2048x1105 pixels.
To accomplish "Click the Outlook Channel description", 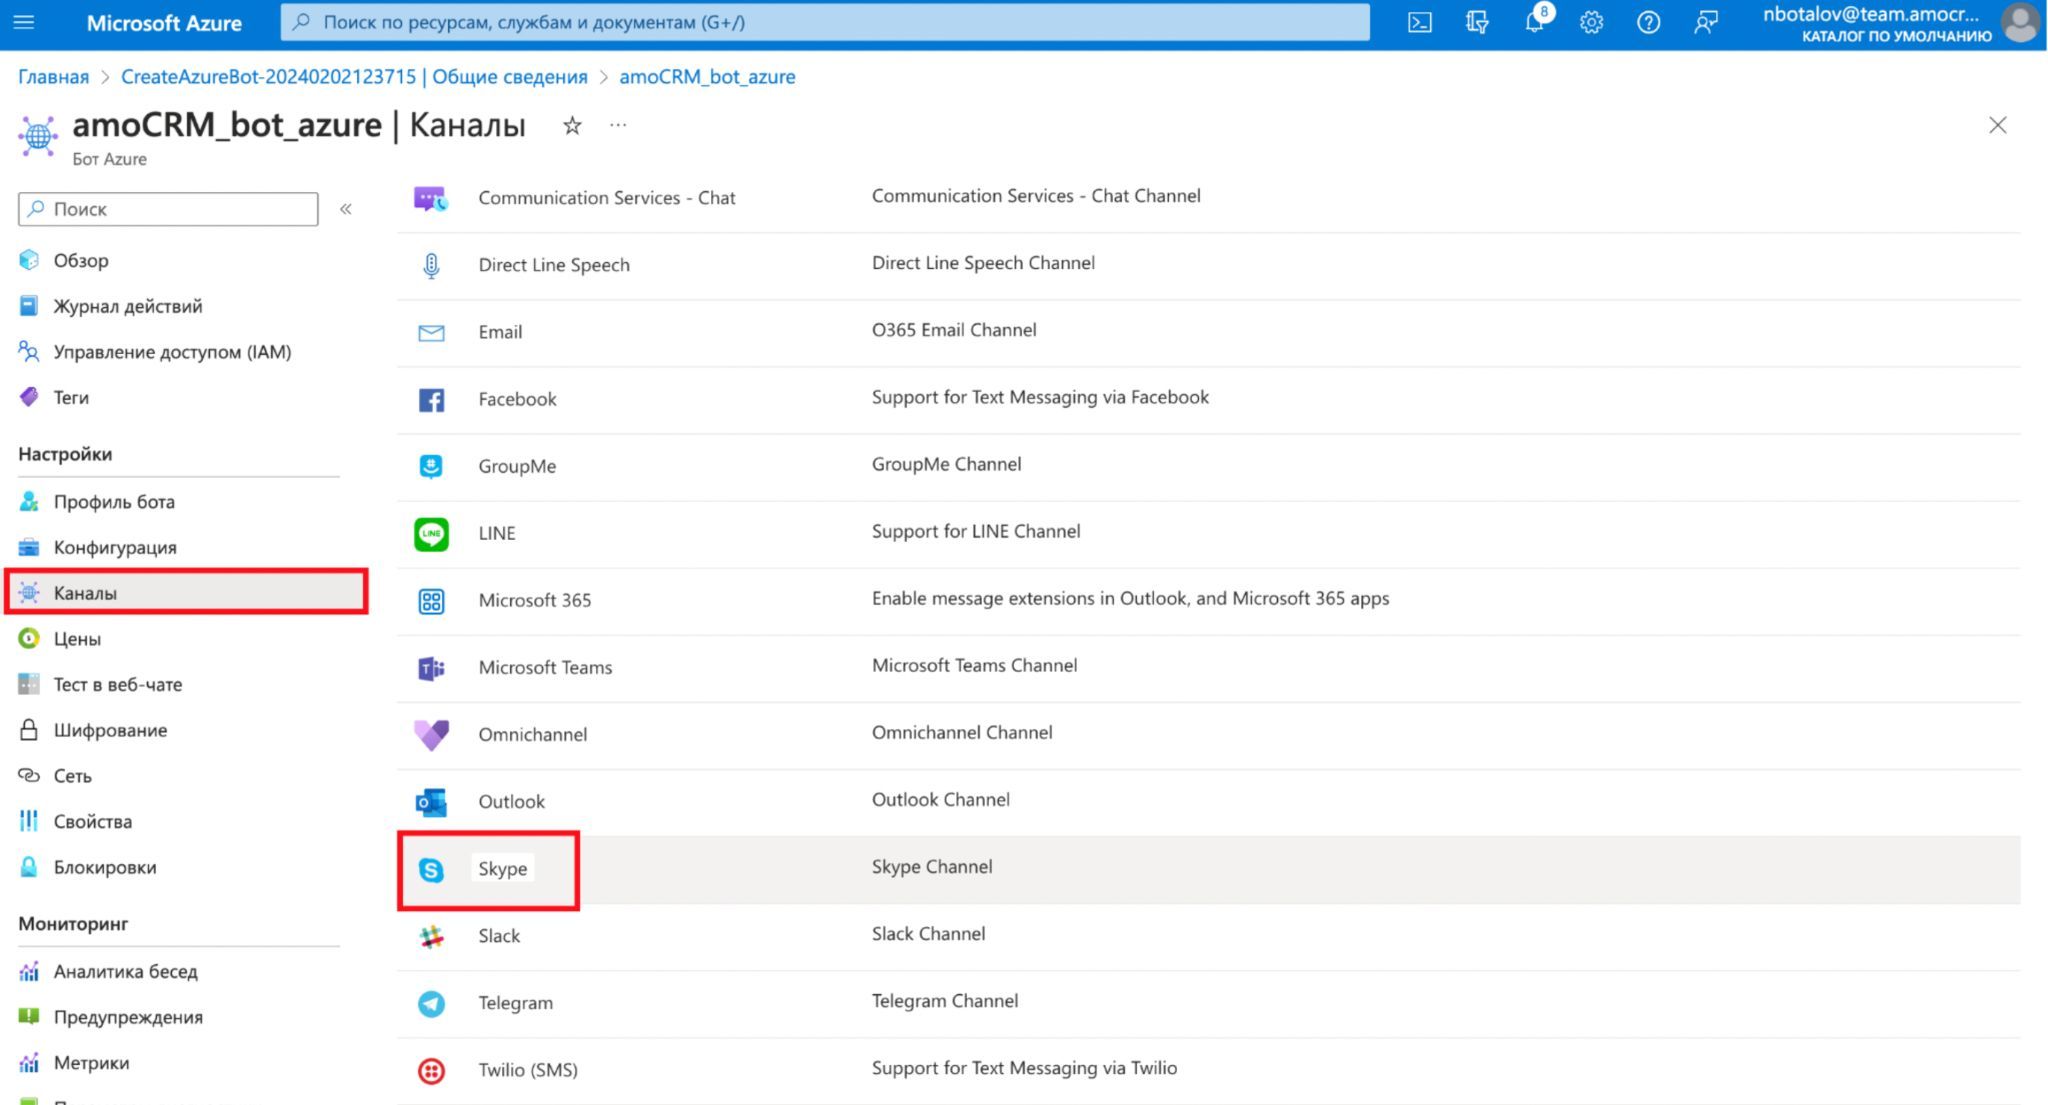I will [x=941, y=800].
